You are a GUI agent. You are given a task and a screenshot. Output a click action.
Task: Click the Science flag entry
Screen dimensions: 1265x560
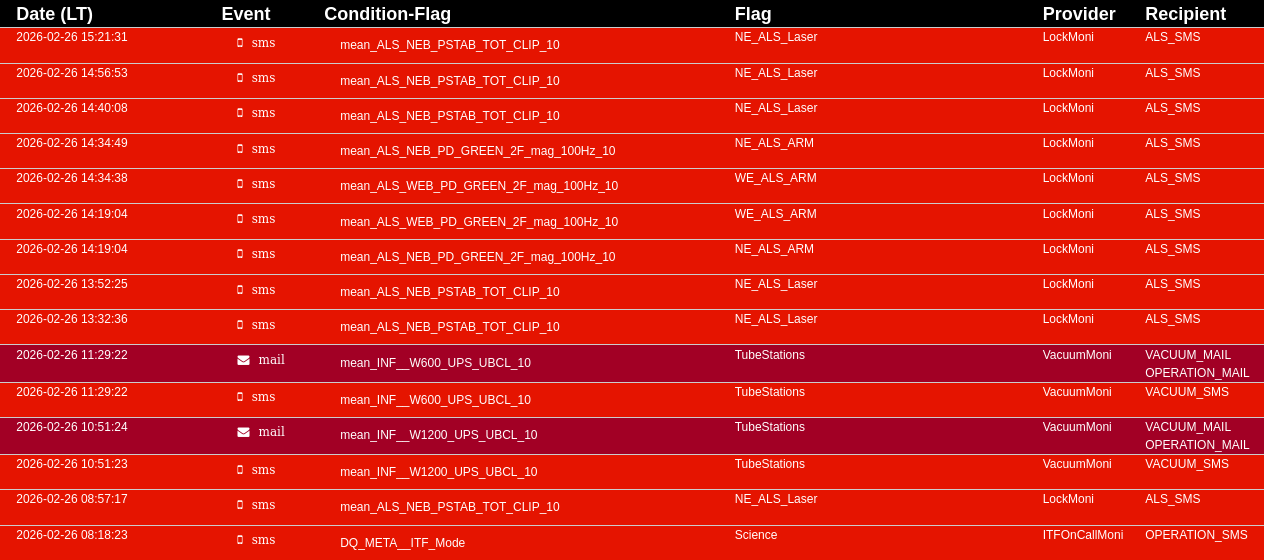click(x=756, y=535)
